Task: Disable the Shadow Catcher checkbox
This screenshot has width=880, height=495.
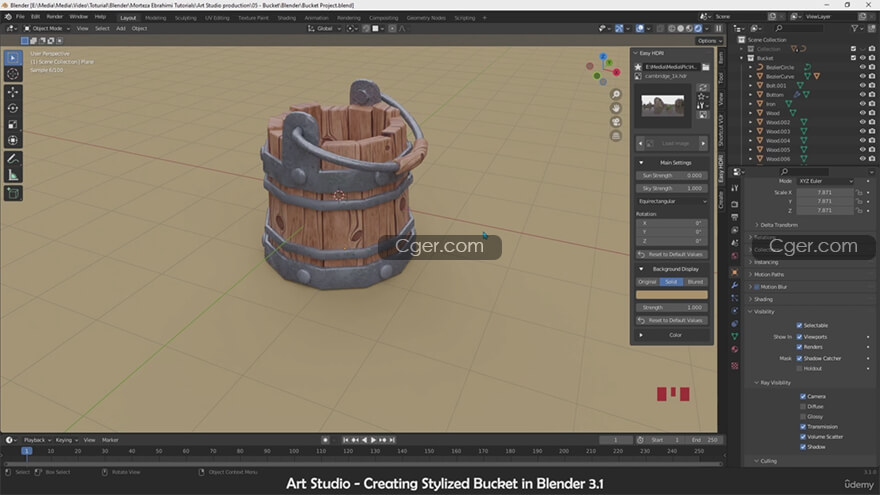Action: pyautogui.click(x=799, y=358)
